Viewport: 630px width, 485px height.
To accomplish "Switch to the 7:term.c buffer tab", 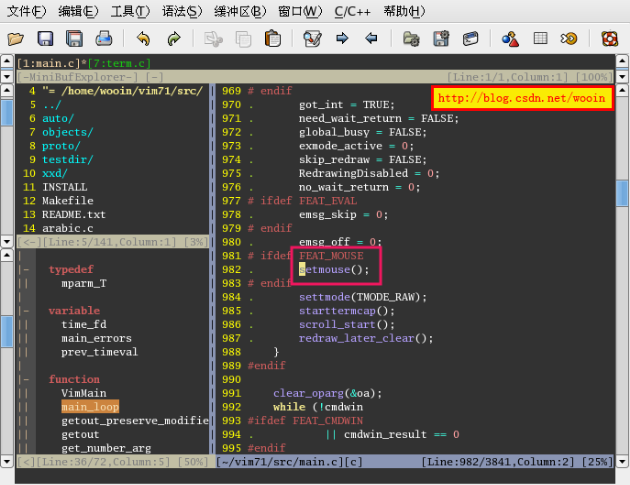I will pyautogui.click(x=119, y=63).
